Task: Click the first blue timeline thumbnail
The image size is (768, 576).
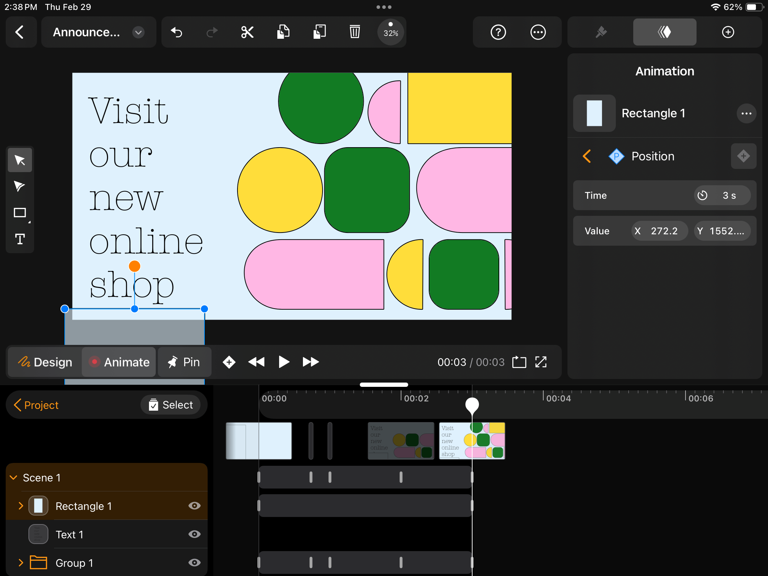Action: [x=259, y=441]
